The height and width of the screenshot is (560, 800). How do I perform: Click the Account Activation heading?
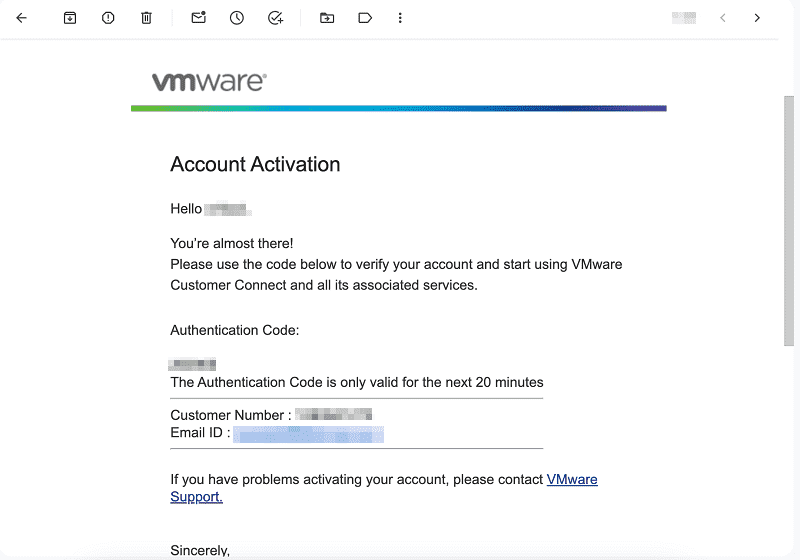[x=255, y=164]
